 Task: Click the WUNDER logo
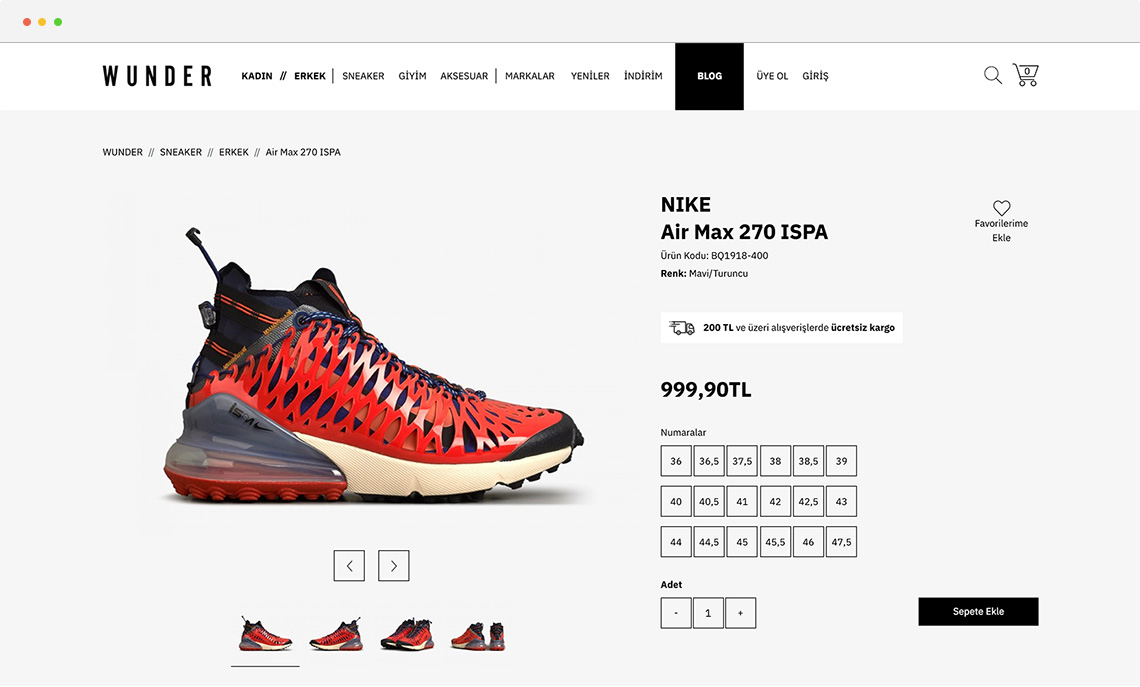pyautogui.click(x=157, y=76)
